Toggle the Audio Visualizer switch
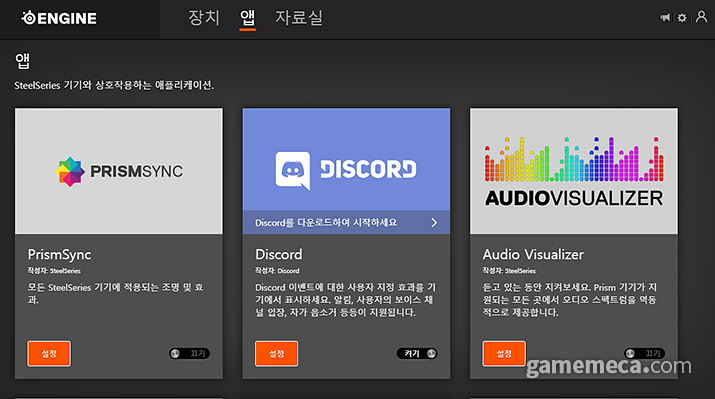The height and width of the screenshot is (399, 715). click(644, 353)
